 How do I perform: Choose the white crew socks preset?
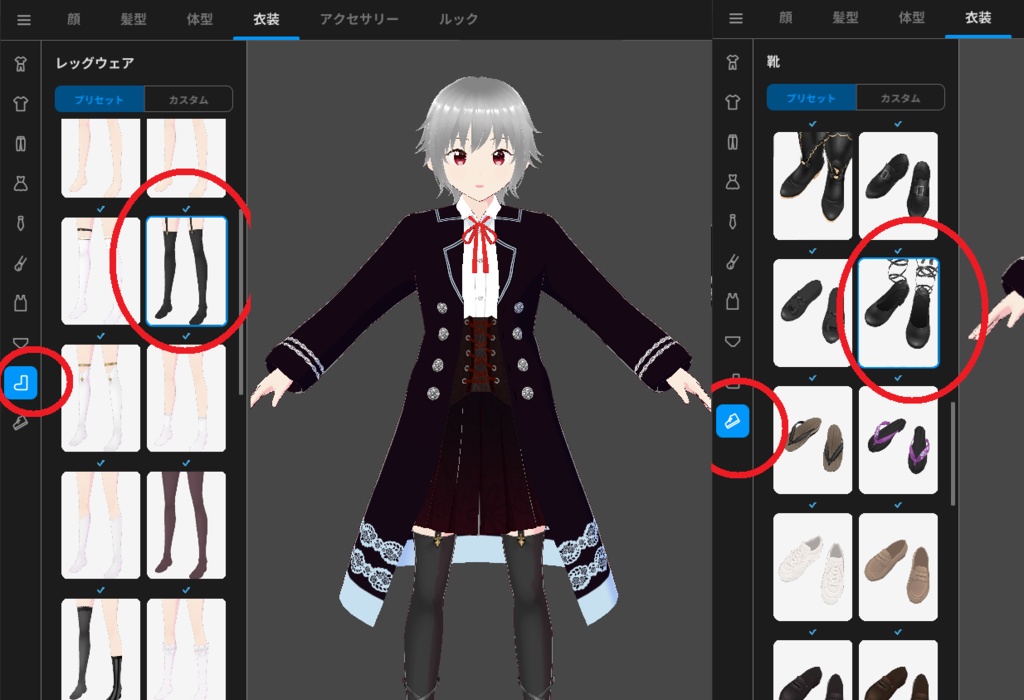click(x=101, y=525)
